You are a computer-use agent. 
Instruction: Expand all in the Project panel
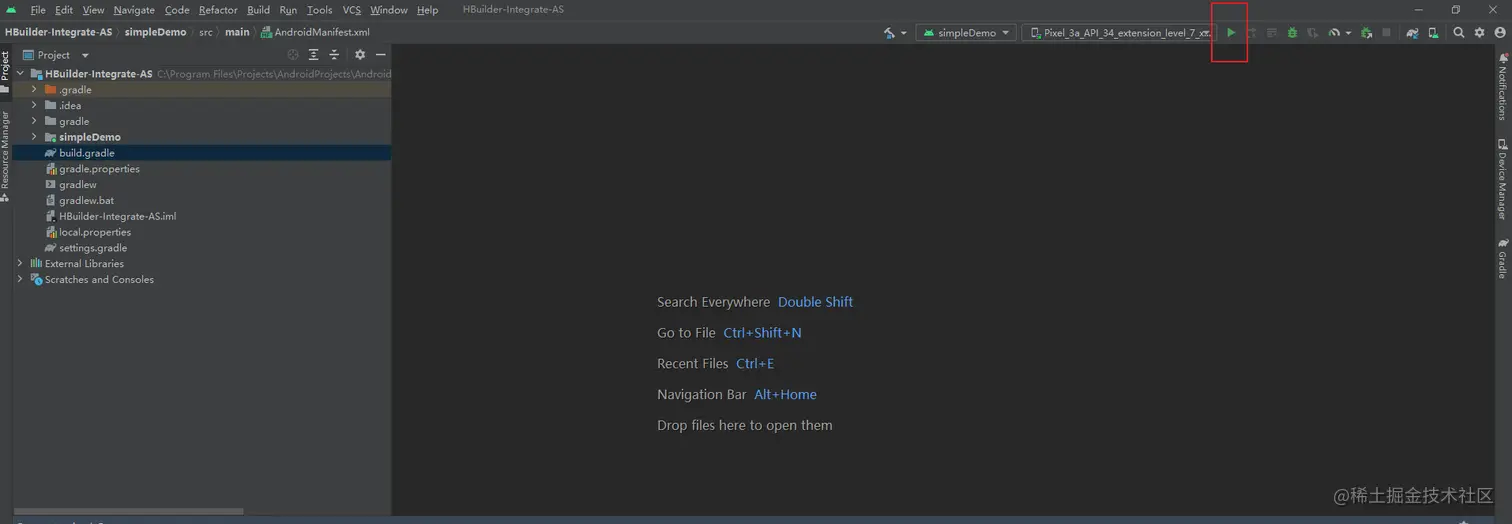coord(314,55)
